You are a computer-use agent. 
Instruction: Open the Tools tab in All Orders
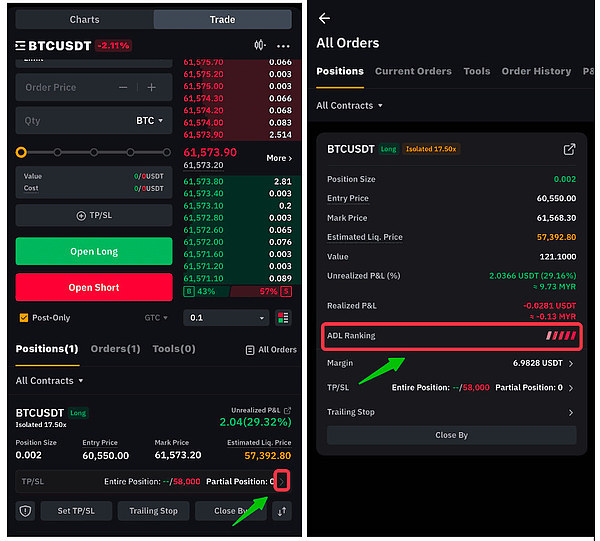[477, 71]
